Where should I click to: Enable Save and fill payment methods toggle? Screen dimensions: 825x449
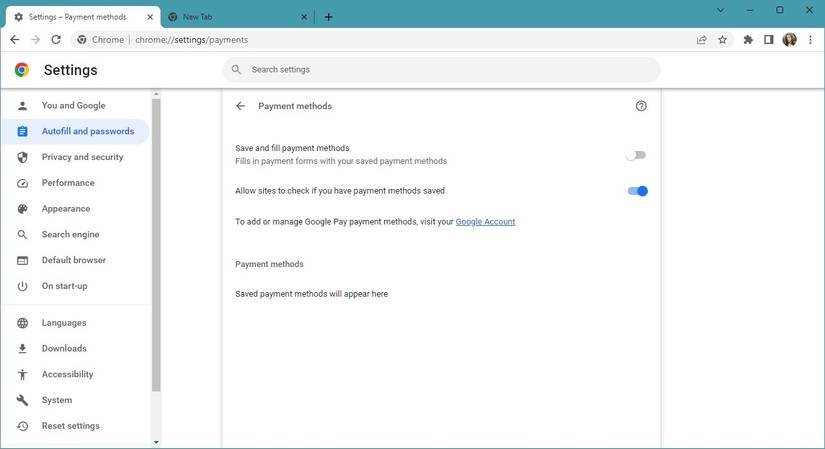(636, 155)
